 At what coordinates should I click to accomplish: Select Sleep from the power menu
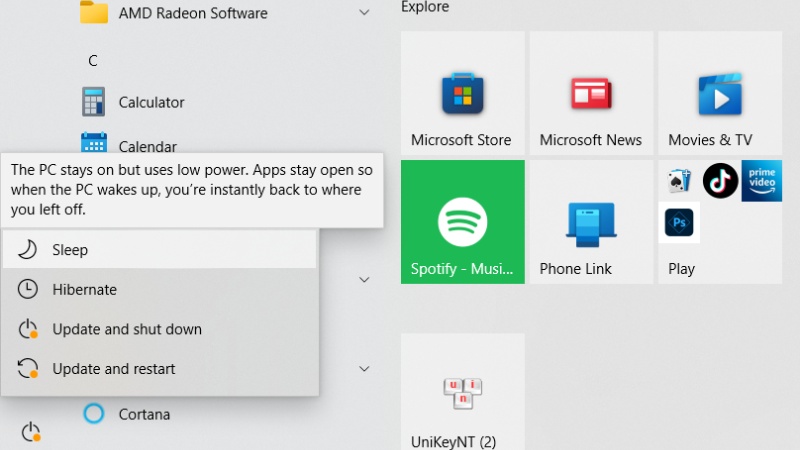tap(160, 249)
